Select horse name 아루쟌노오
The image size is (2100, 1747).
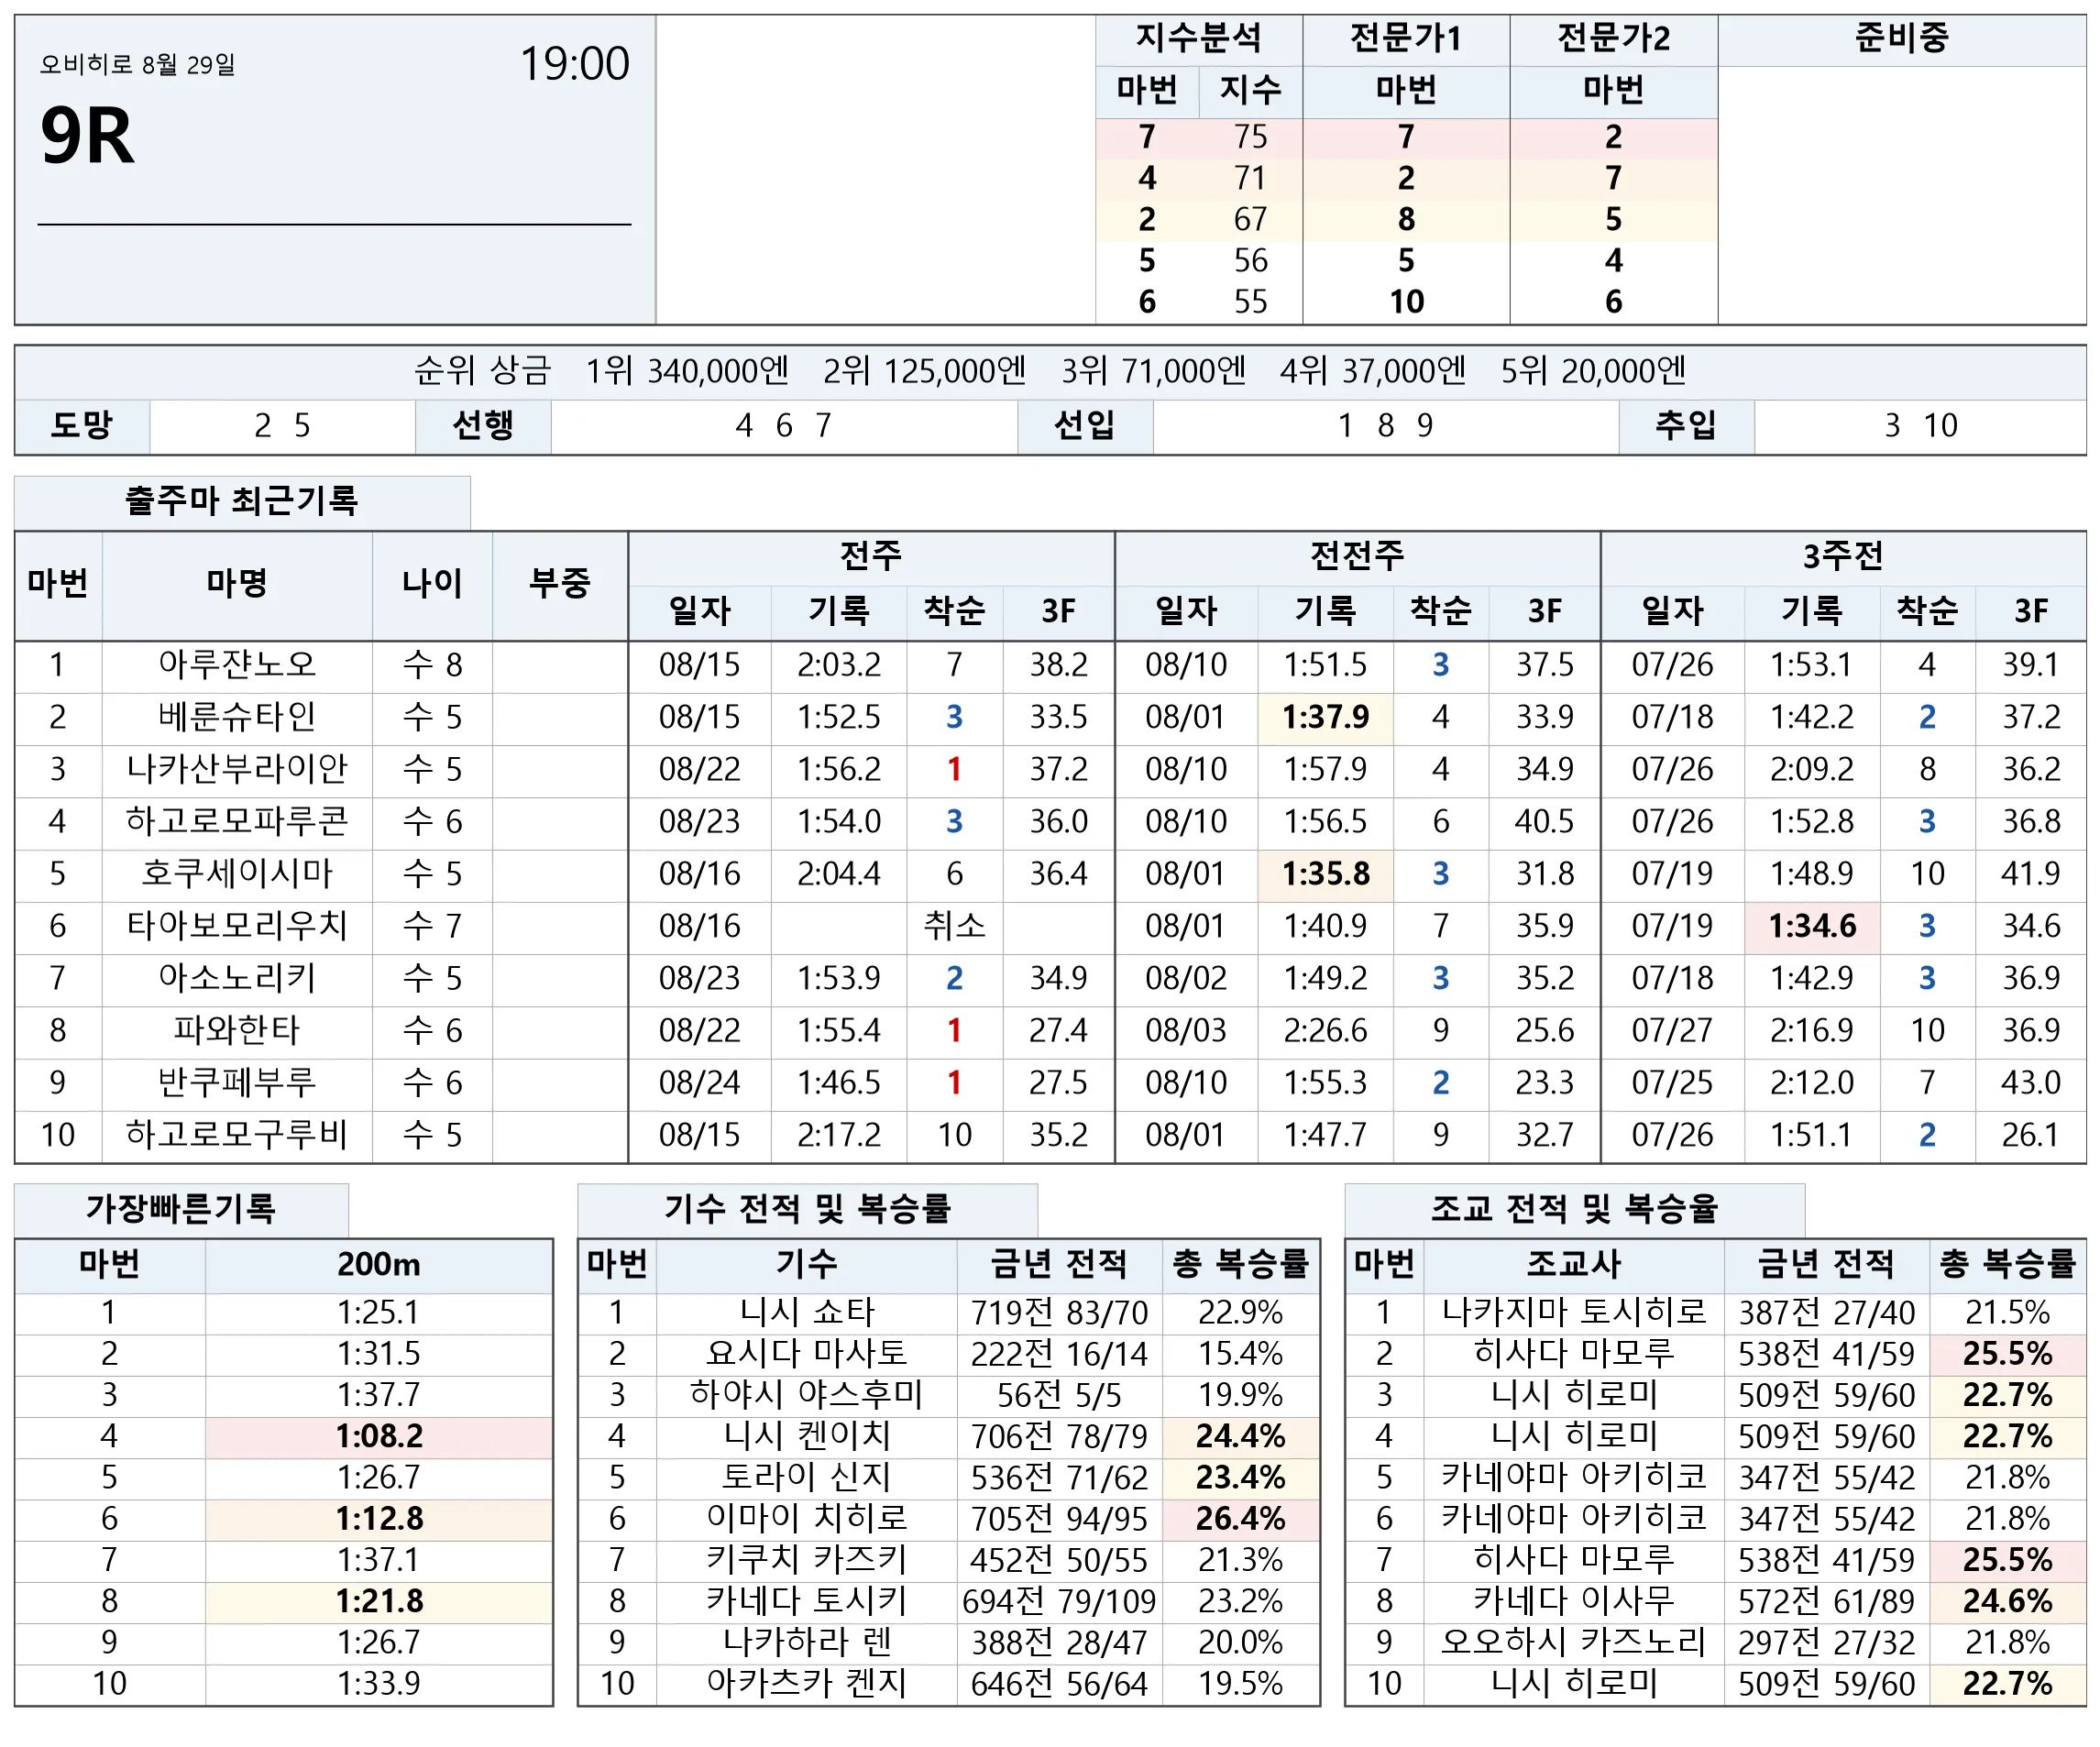[x=237, y=665]
